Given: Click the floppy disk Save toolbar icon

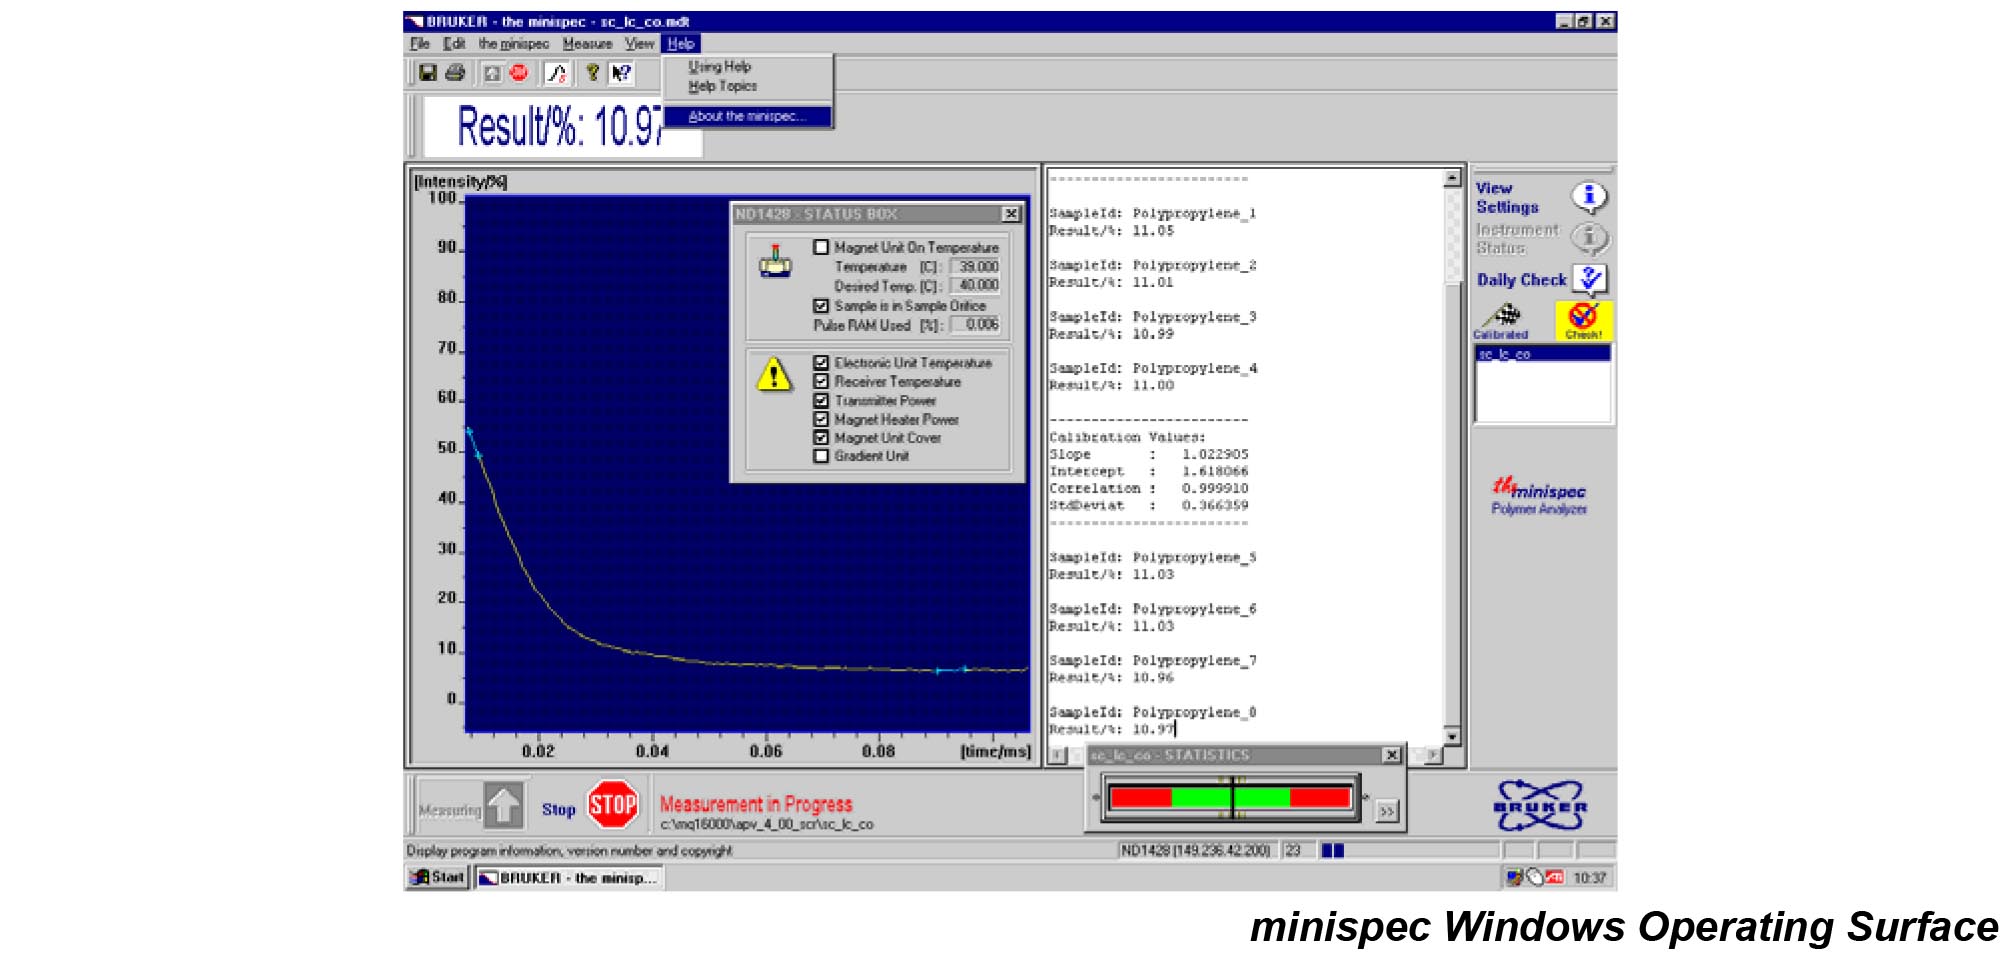Looking at the screenshot, I should pos(428,73).
